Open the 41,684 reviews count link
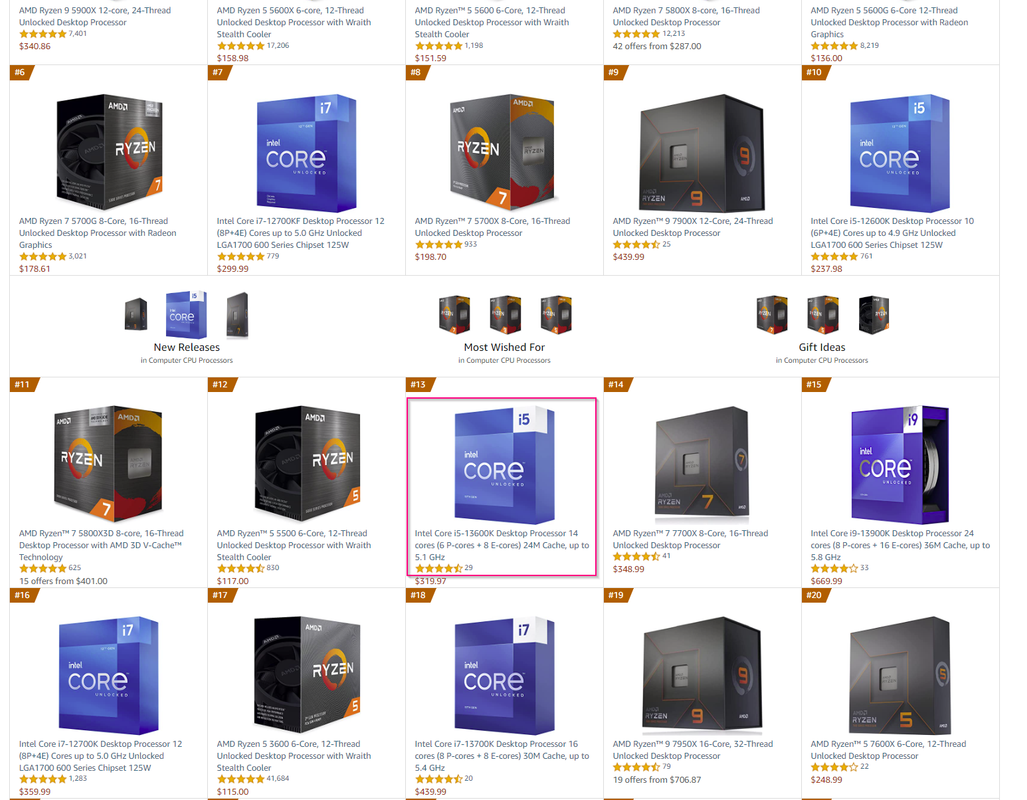The image size is (1027, 800). (278, 778)
